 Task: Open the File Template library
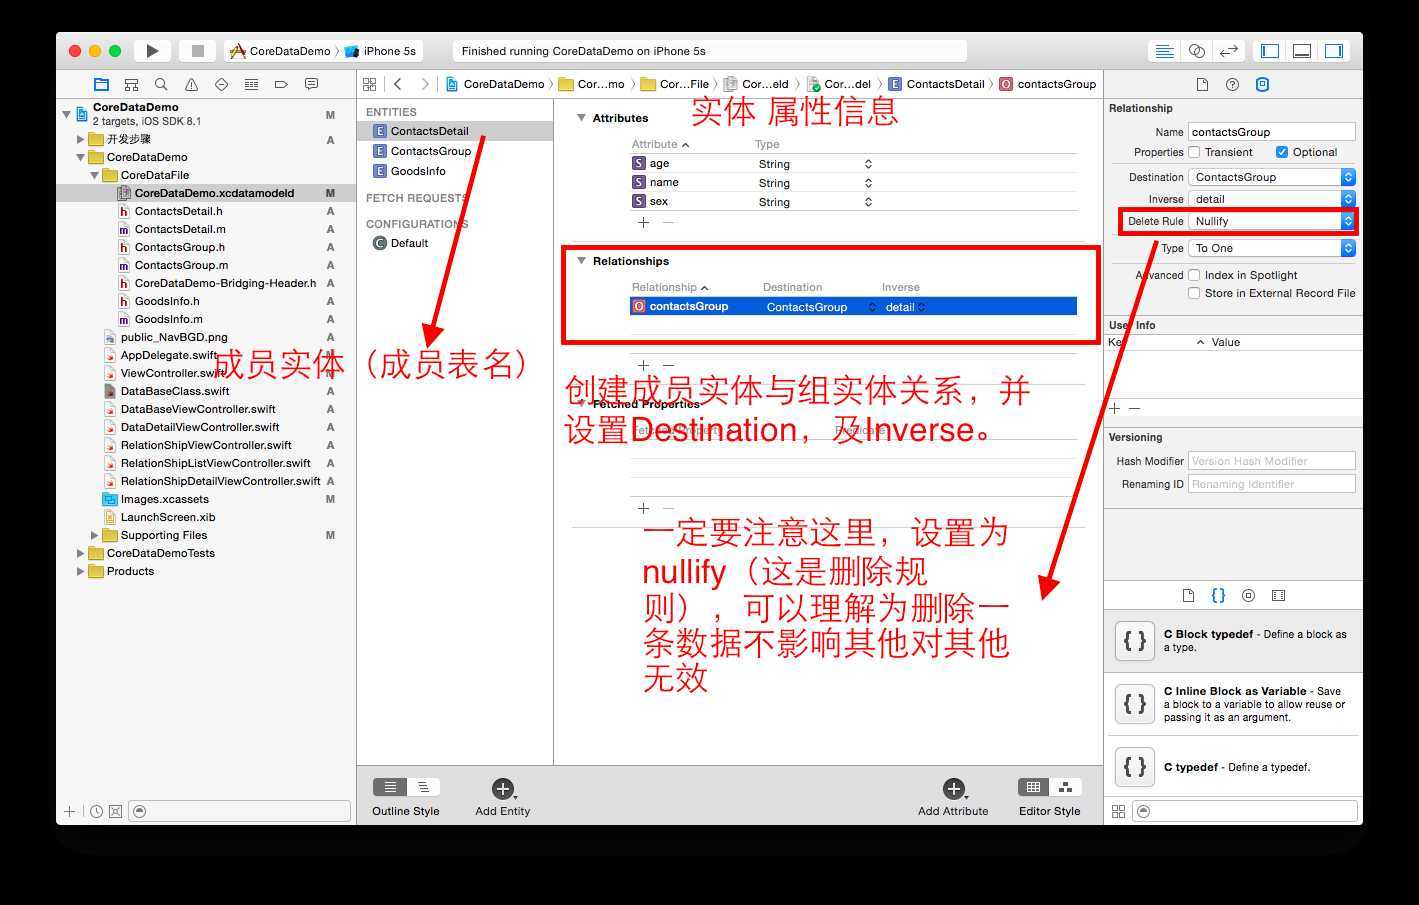pyautogui.click(x=1188, y=595)
